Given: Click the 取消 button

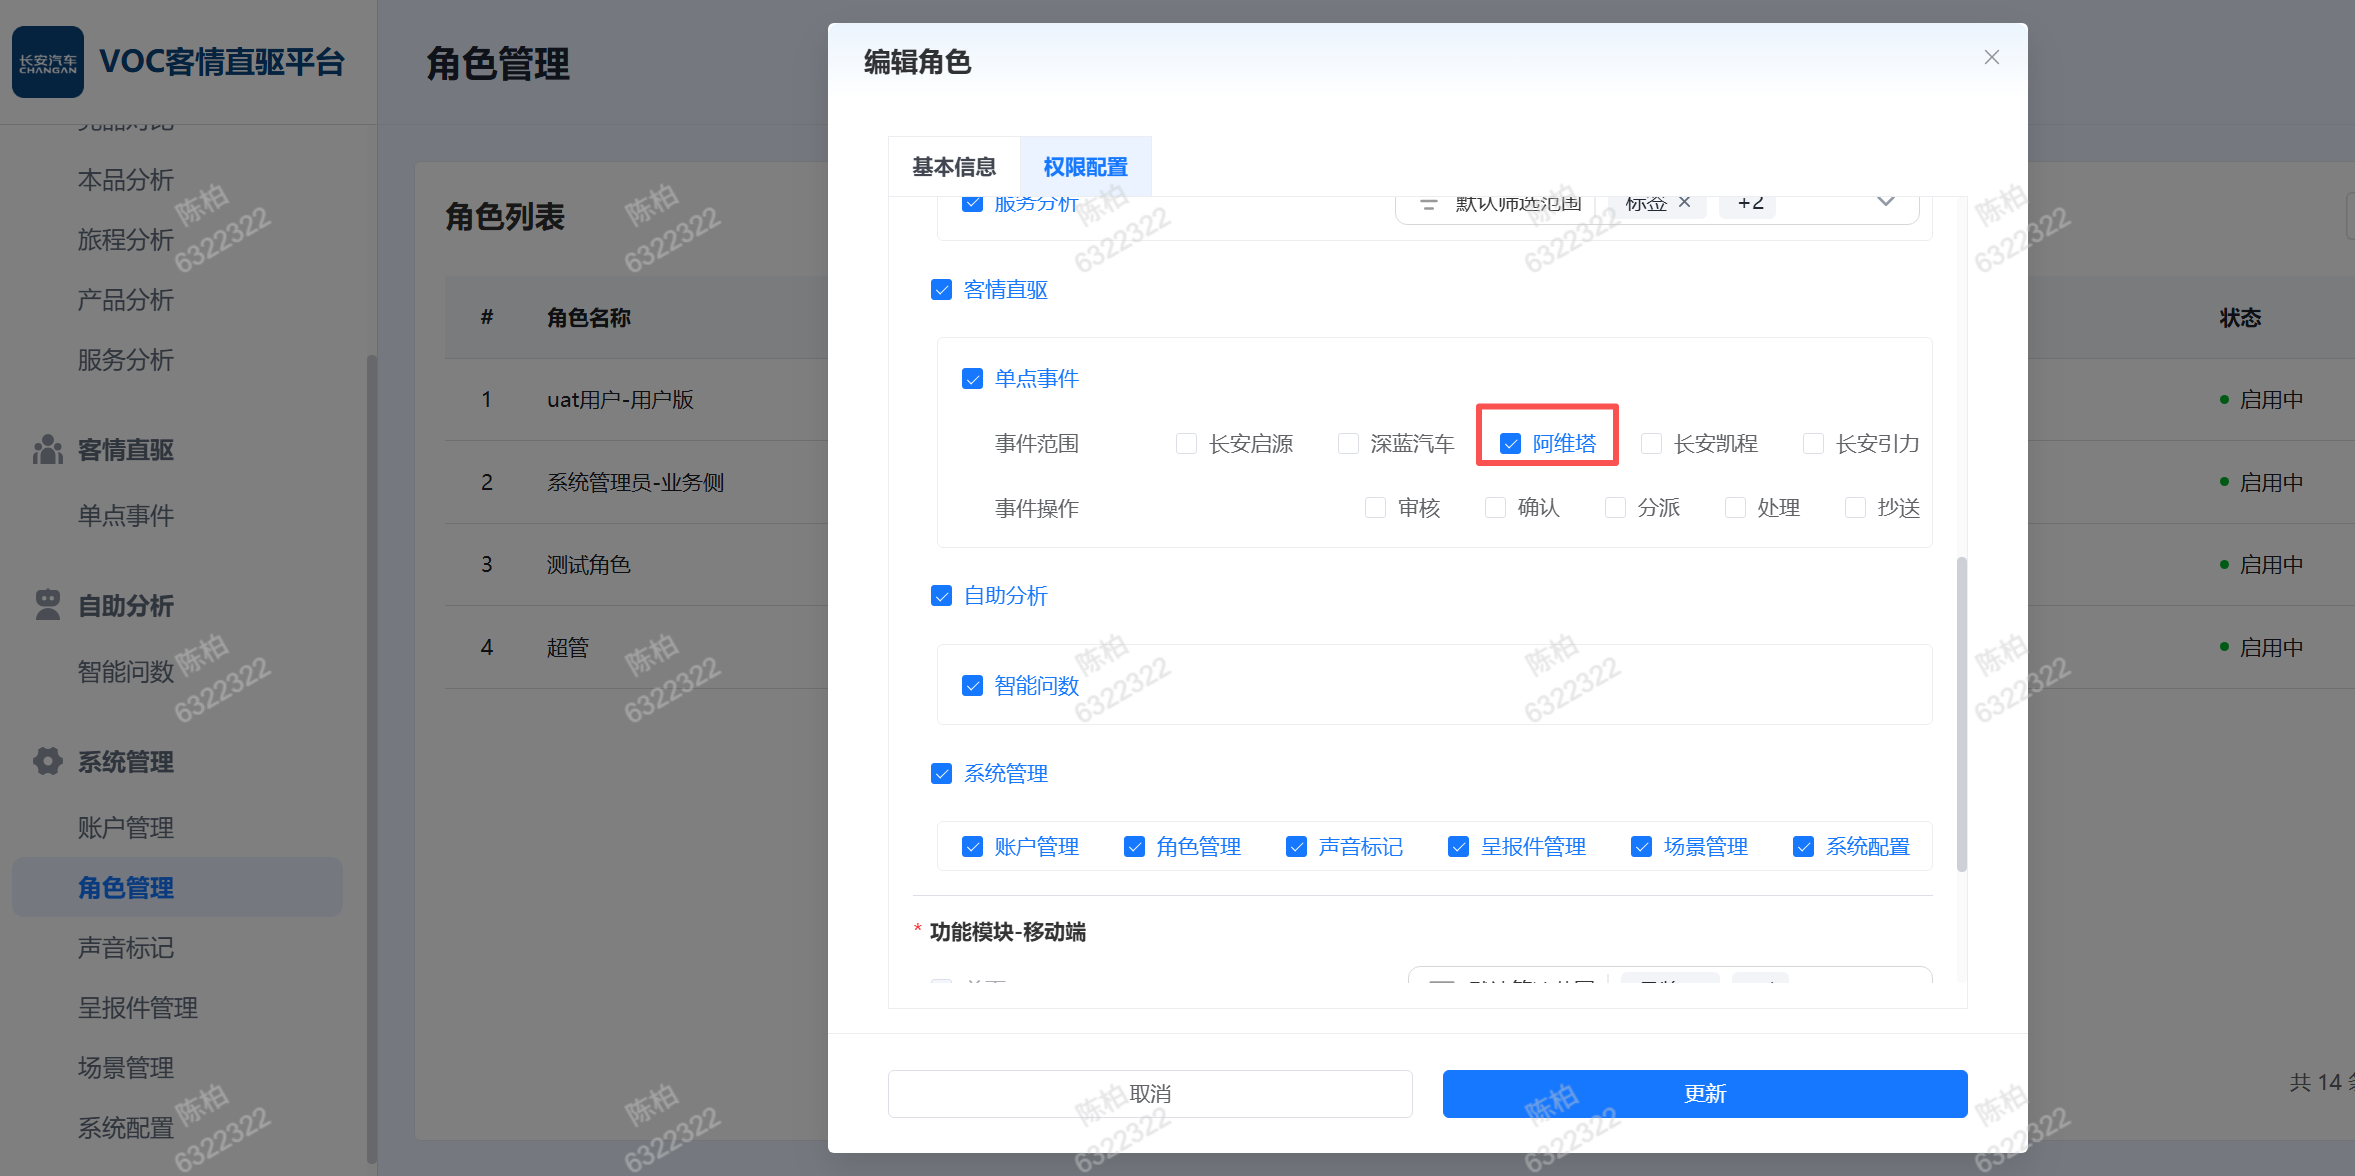Looking at the screenshot, I should (x=1149, y=1094).
